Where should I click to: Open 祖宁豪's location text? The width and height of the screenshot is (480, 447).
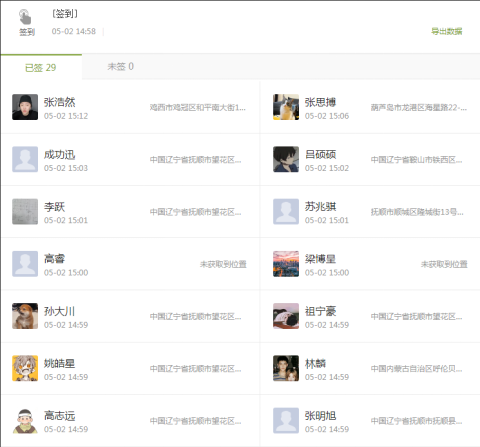416,316
